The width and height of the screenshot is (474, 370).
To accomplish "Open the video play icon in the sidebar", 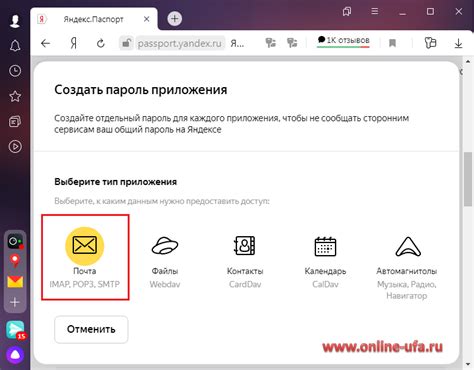I will pyautogui.click(x=15, y=147).
